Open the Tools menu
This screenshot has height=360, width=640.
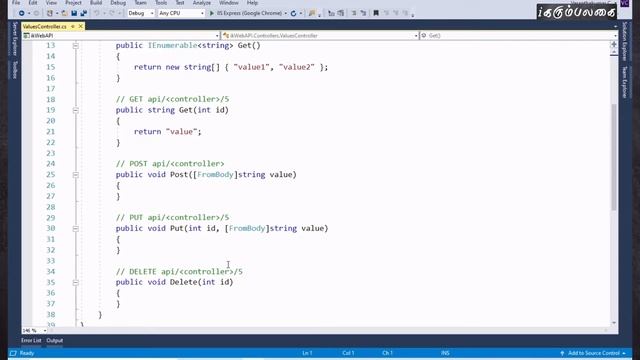pyautogui.click(x=161, y=3)
